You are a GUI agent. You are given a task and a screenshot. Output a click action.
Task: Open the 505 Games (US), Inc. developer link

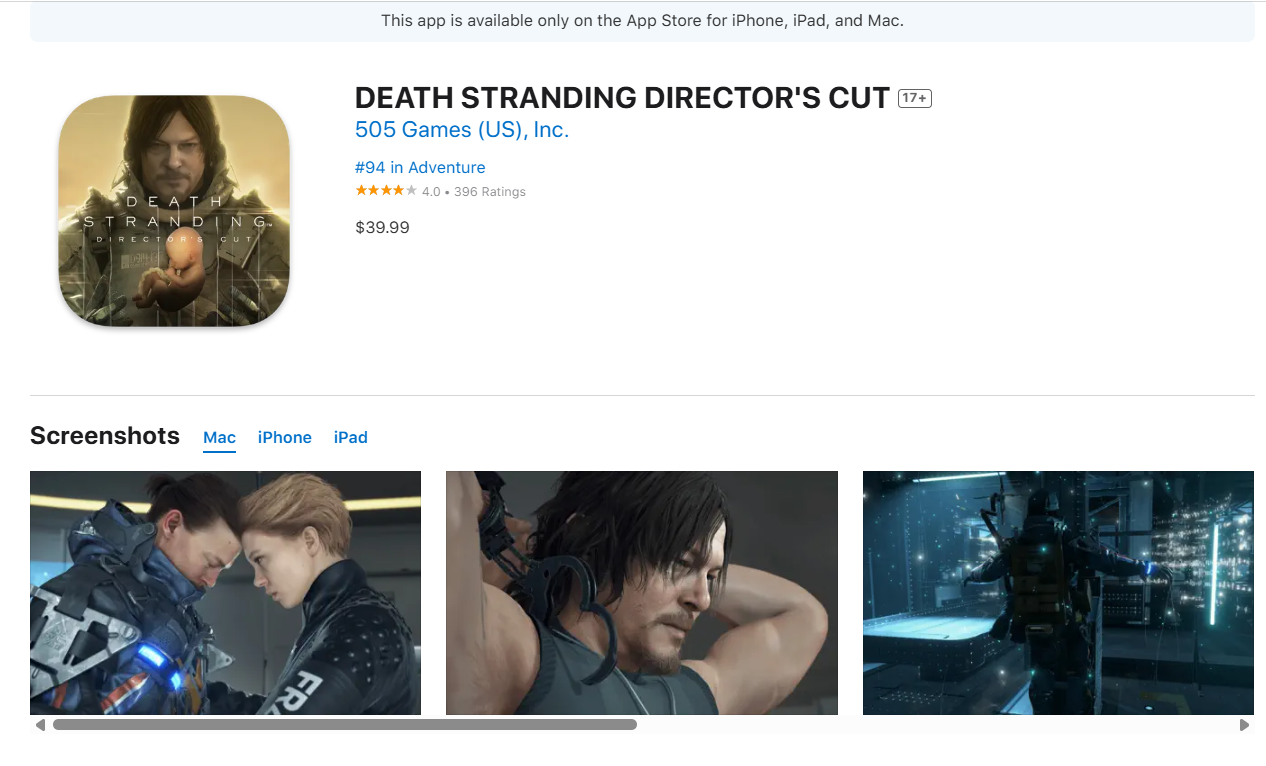tap(462, 130)
